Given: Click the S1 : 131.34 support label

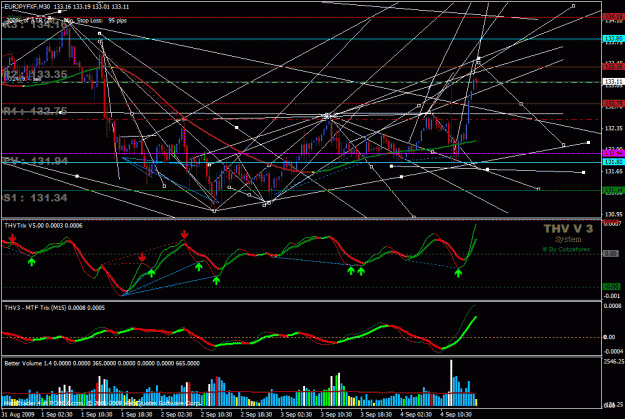Looking at the screenshot, I should tap(35, 198).
